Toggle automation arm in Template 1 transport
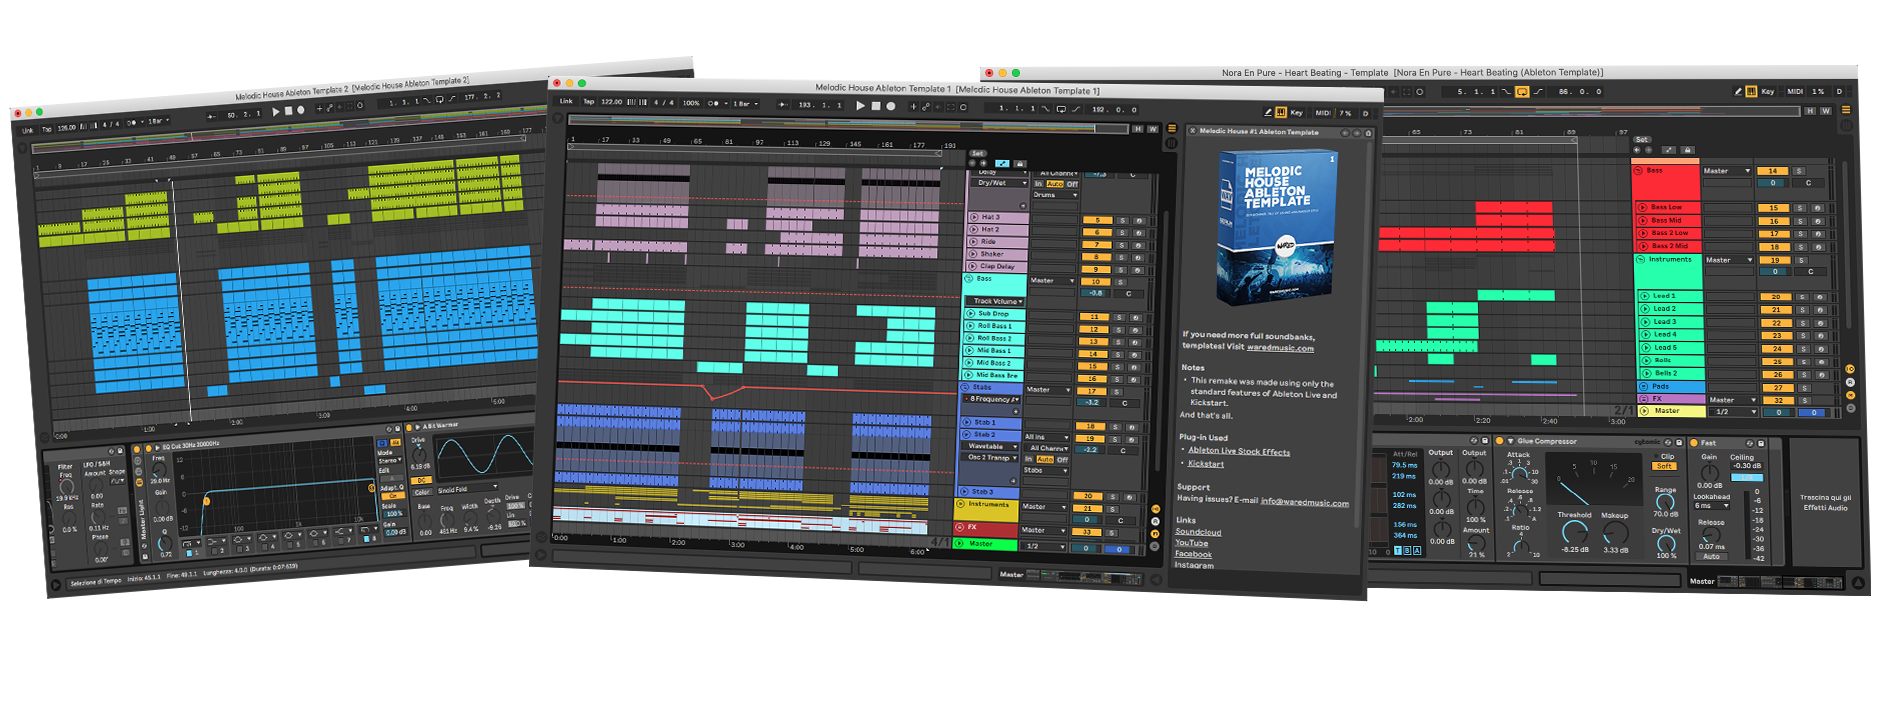 (x=926, y=106)
